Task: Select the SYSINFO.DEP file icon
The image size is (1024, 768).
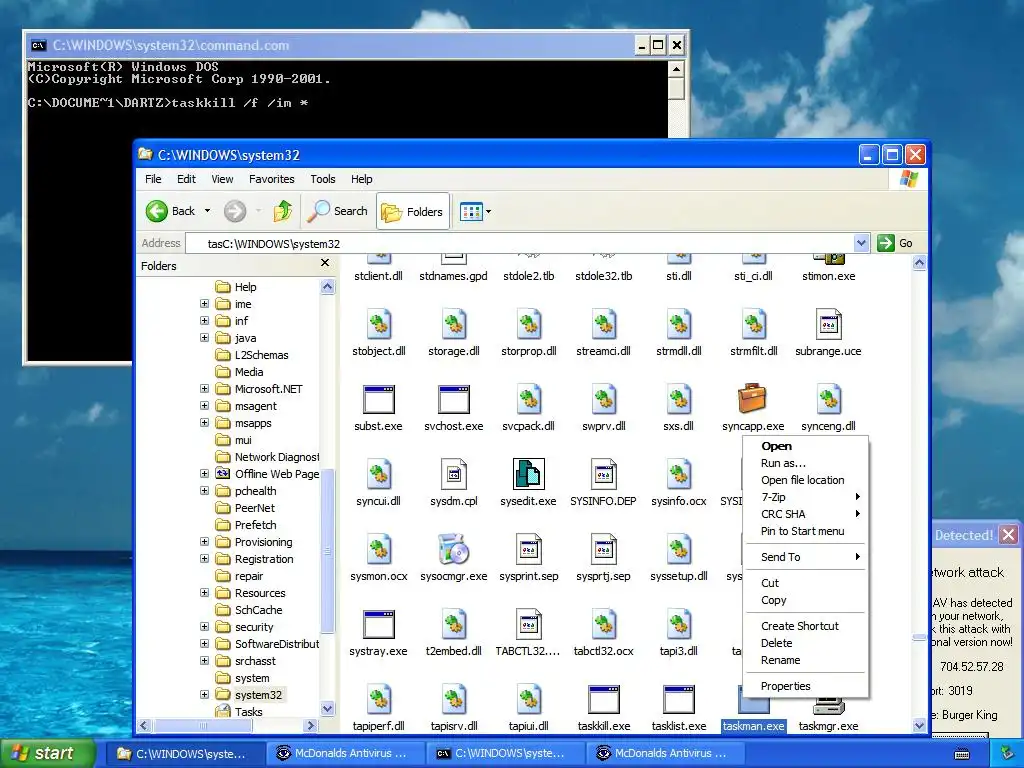Action: (603, 474)
